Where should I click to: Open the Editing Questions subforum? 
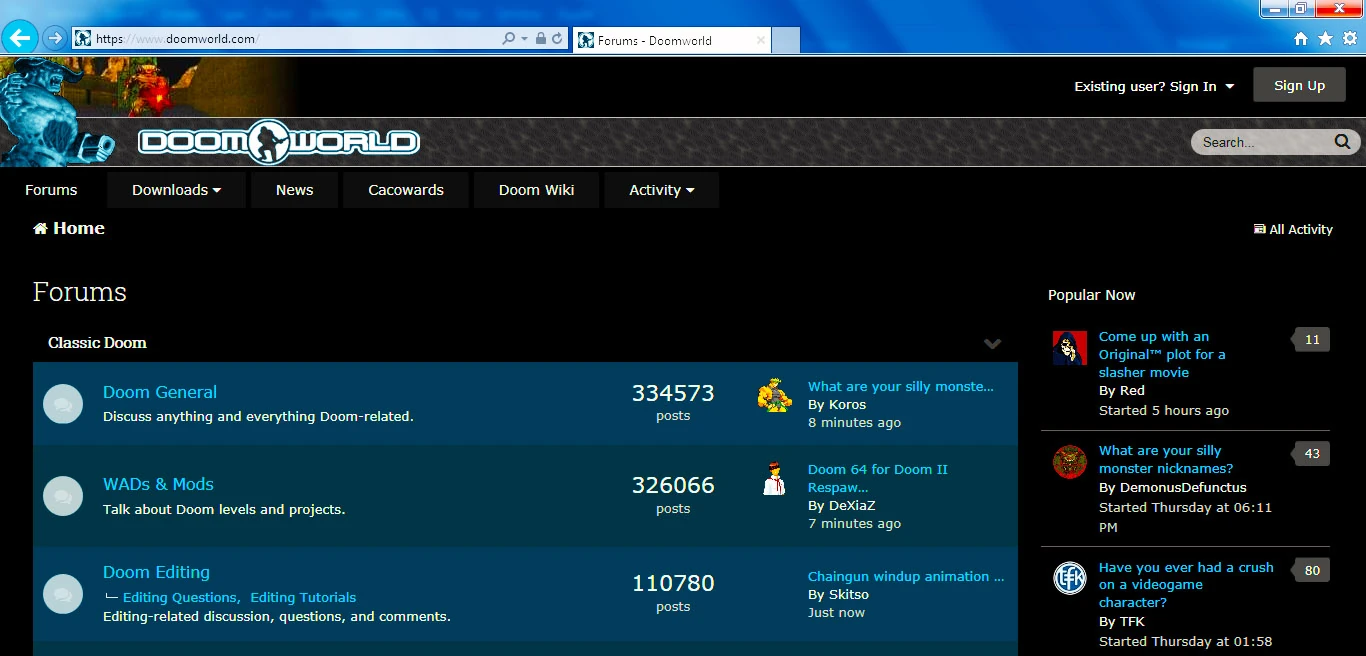pyautogui.click(x=180, y=597)
